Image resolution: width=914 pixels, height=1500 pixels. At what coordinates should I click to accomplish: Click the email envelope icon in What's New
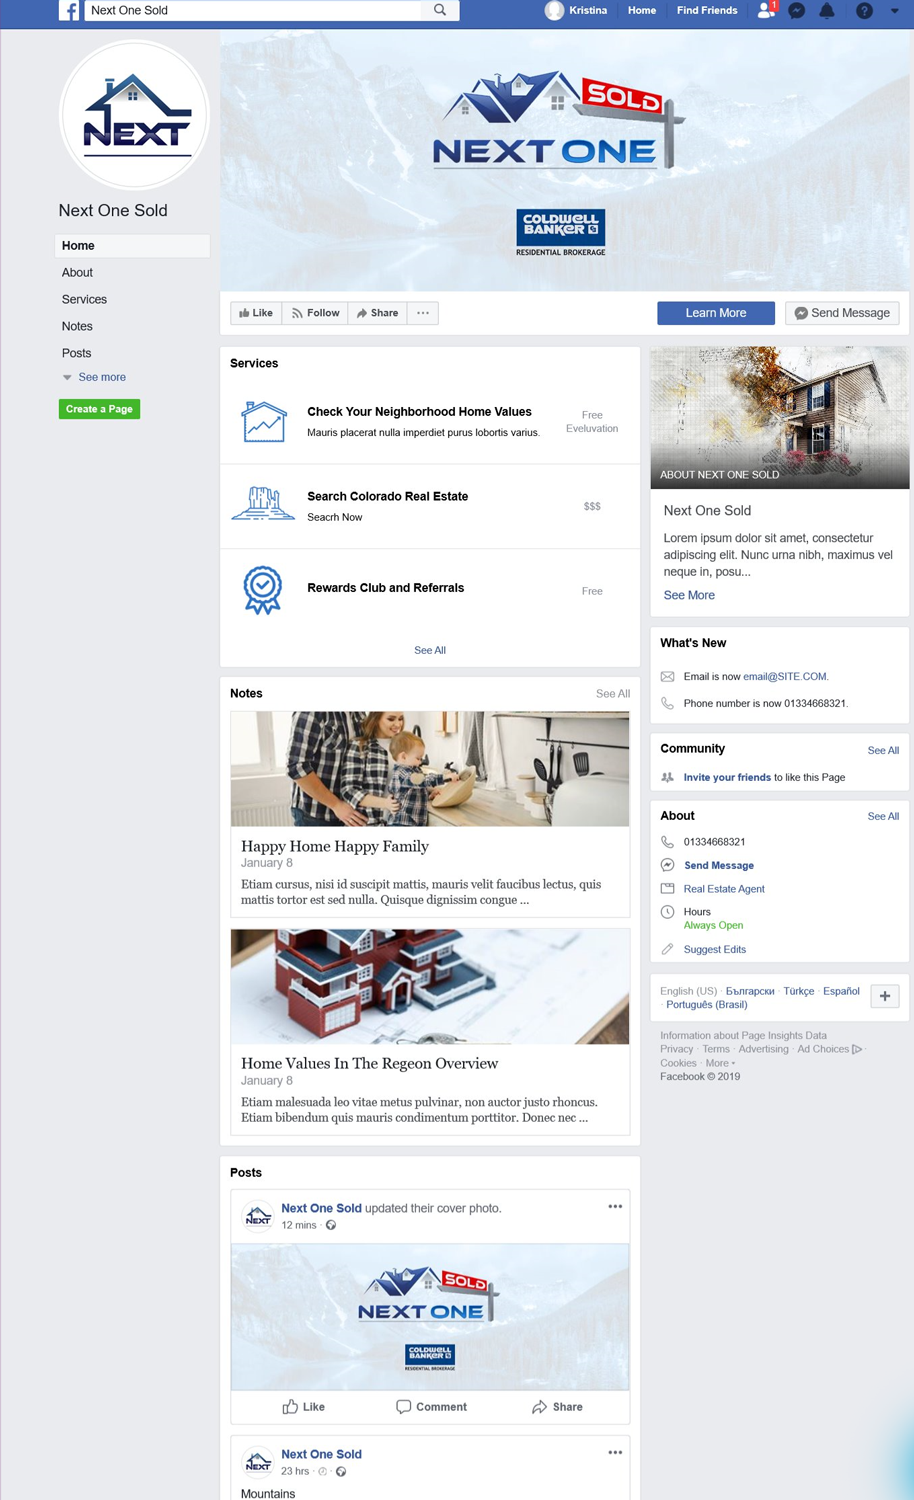(668, 677)
